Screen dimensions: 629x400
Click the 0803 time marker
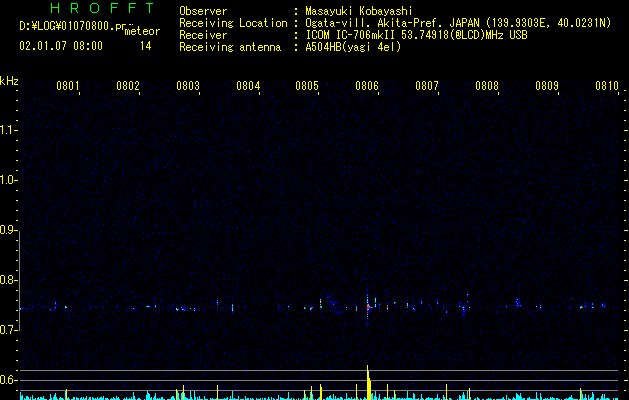click(x=188, y=86)
